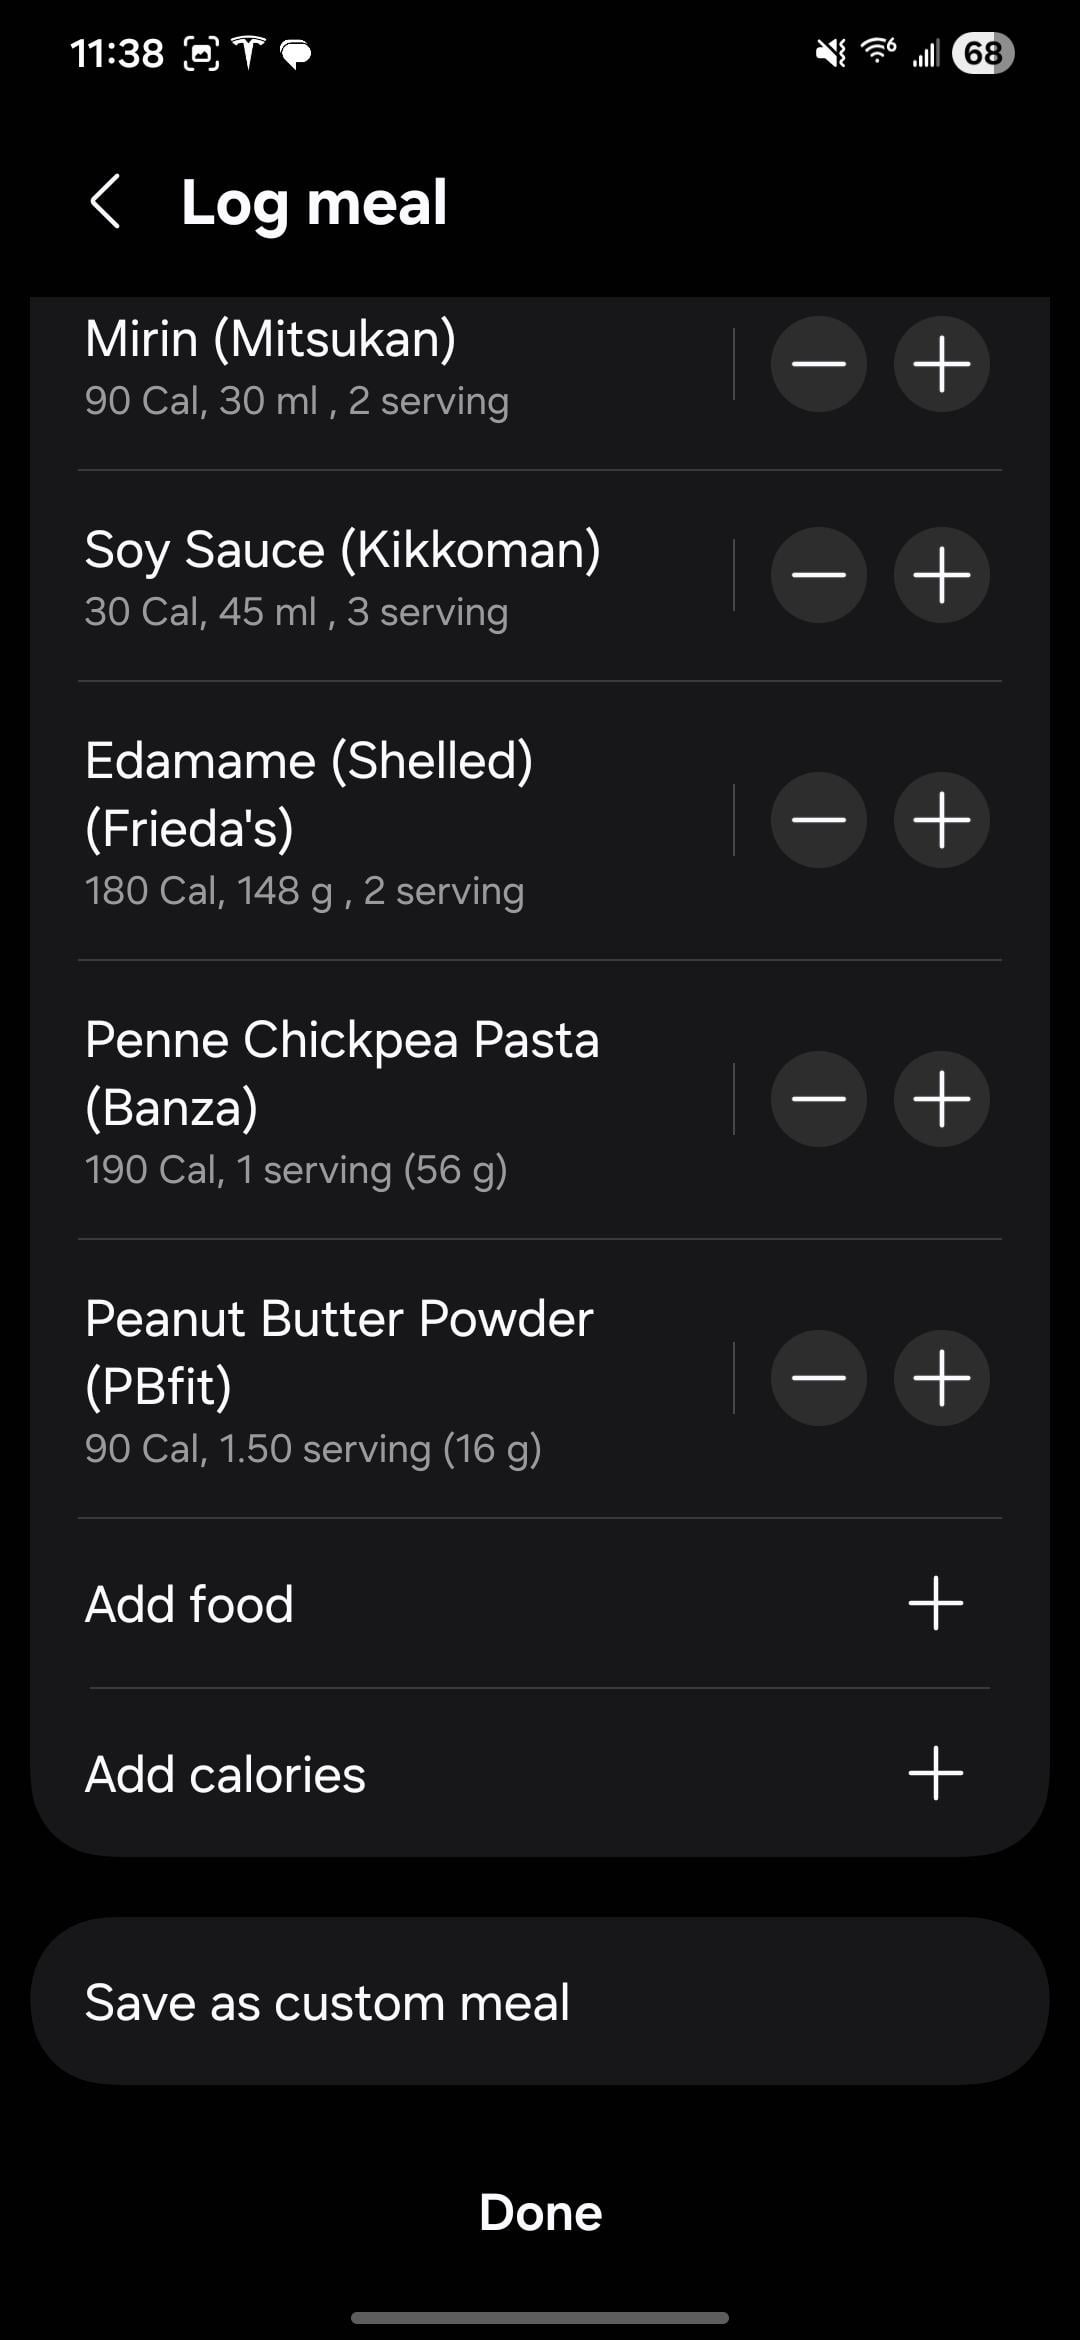Decrease Penne Chickpea Pasta serving
1080x2340 pixels.
(x=818, y=1099)
